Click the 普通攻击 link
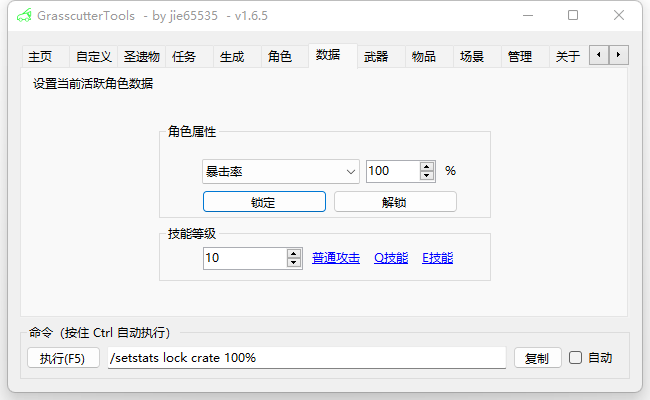Viewport: 650px width, 400px height. [x=336, y=258]
